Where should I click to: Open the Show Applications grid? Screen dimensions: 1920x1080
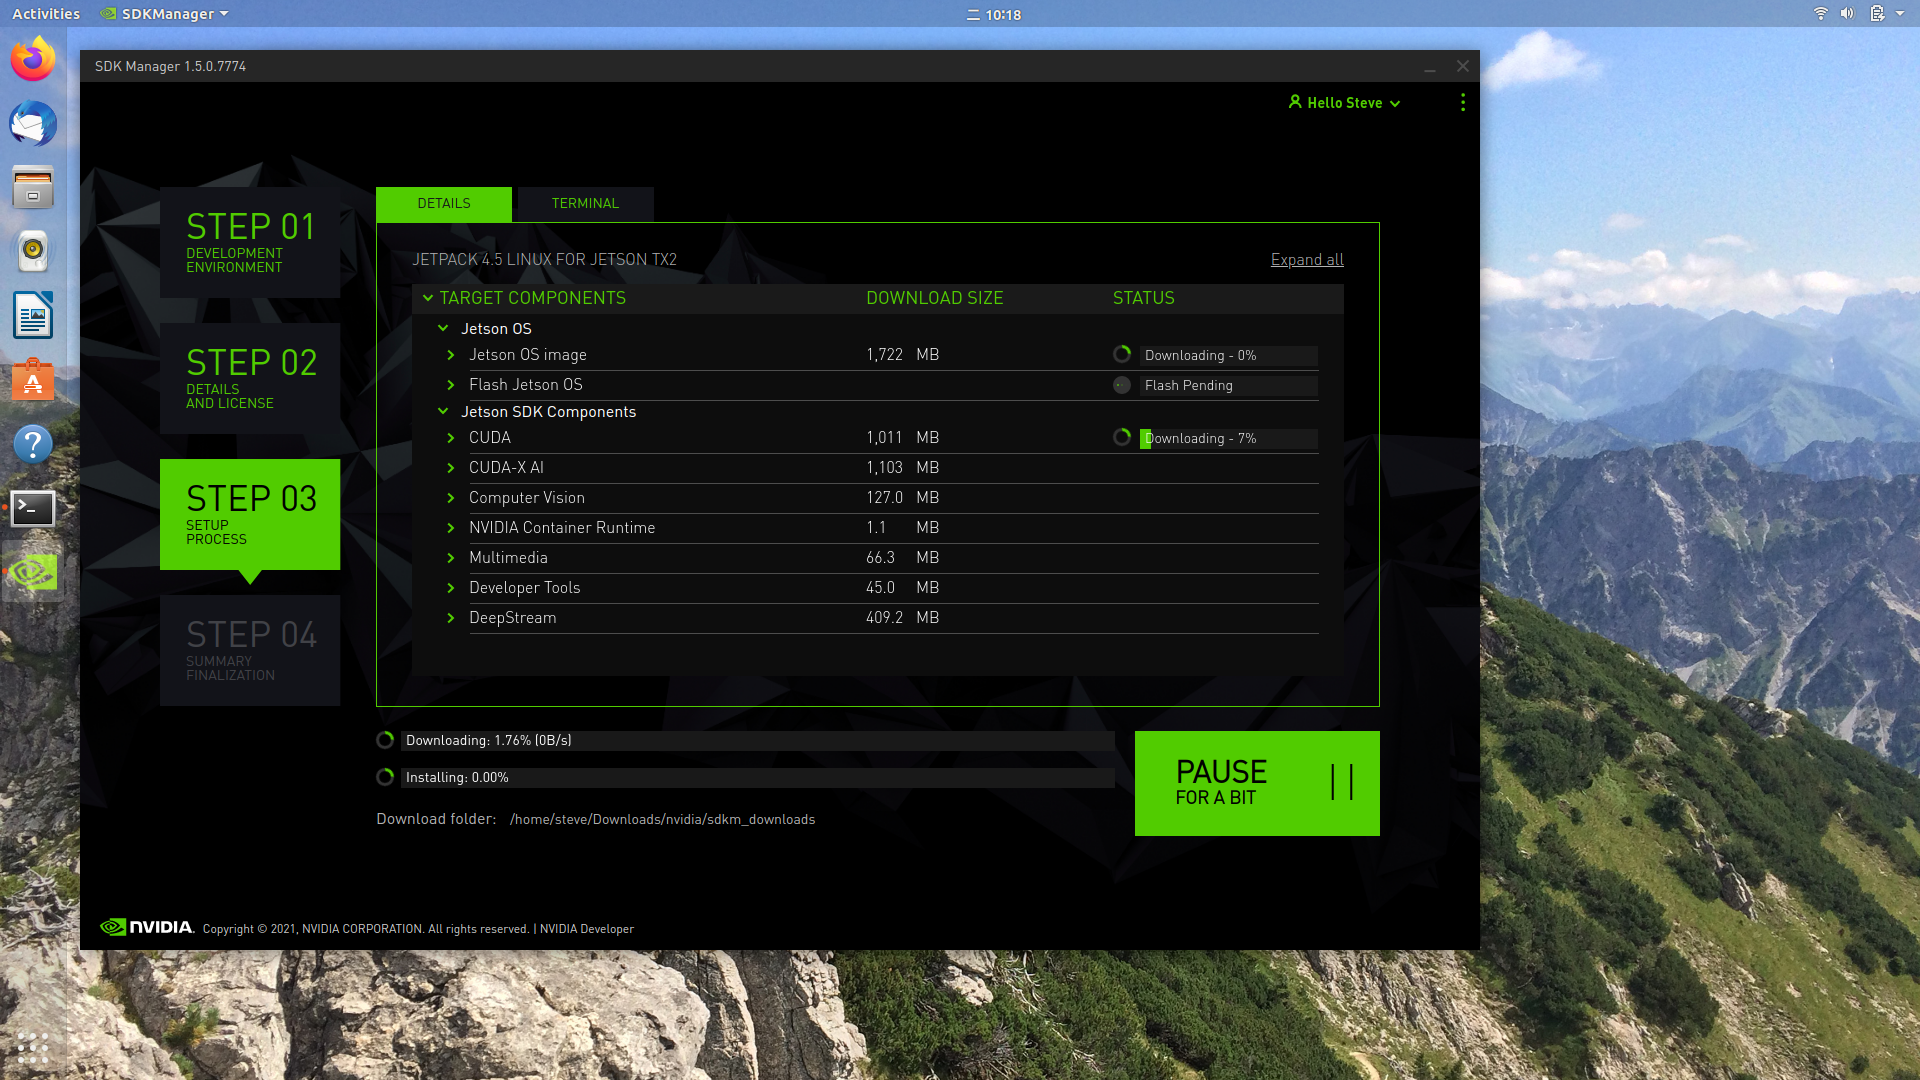tap(33, 1048)
